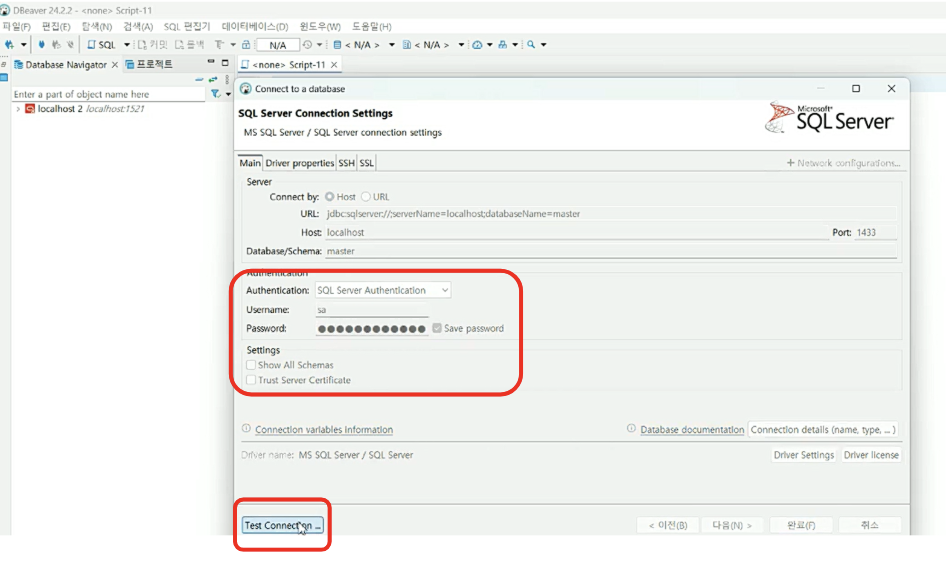
Task: Click the Test Connection button
Action: pyautogui.click(x=283, y=525)
